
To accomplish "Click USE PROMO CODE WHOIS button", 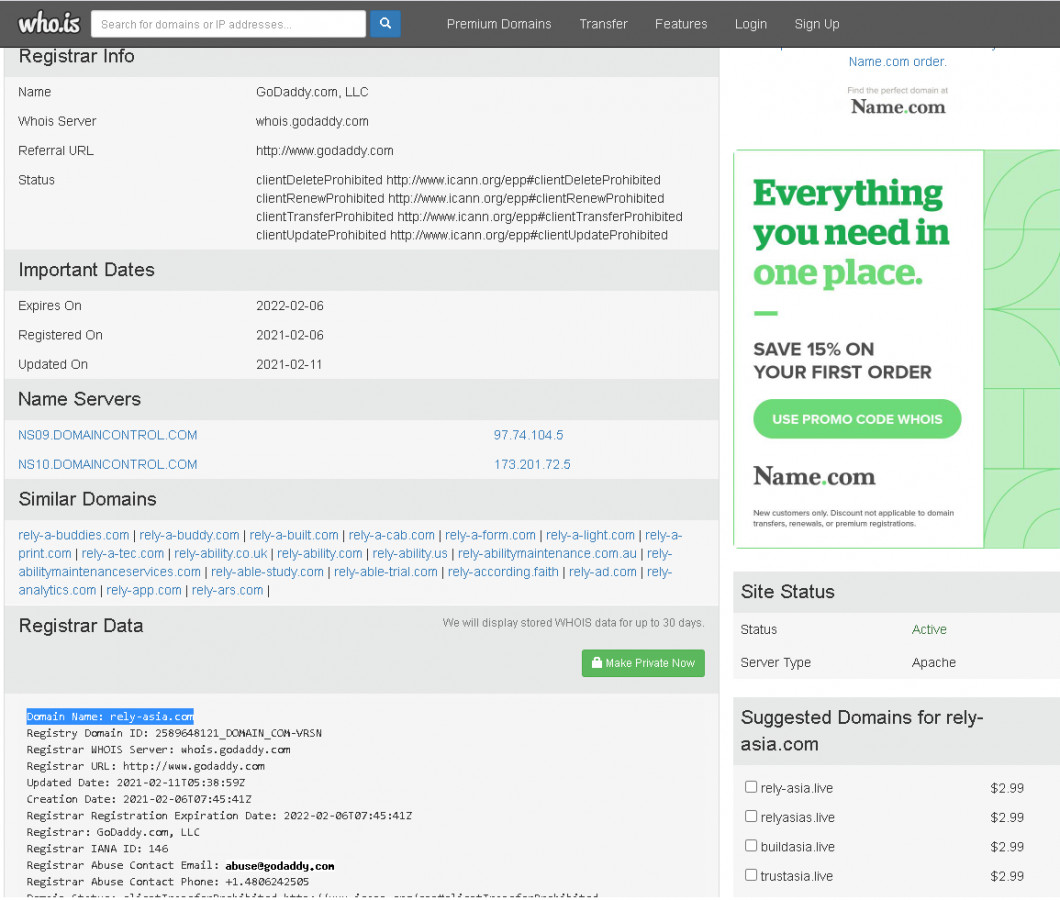I will pyautogui.click(x=857, y=419).
